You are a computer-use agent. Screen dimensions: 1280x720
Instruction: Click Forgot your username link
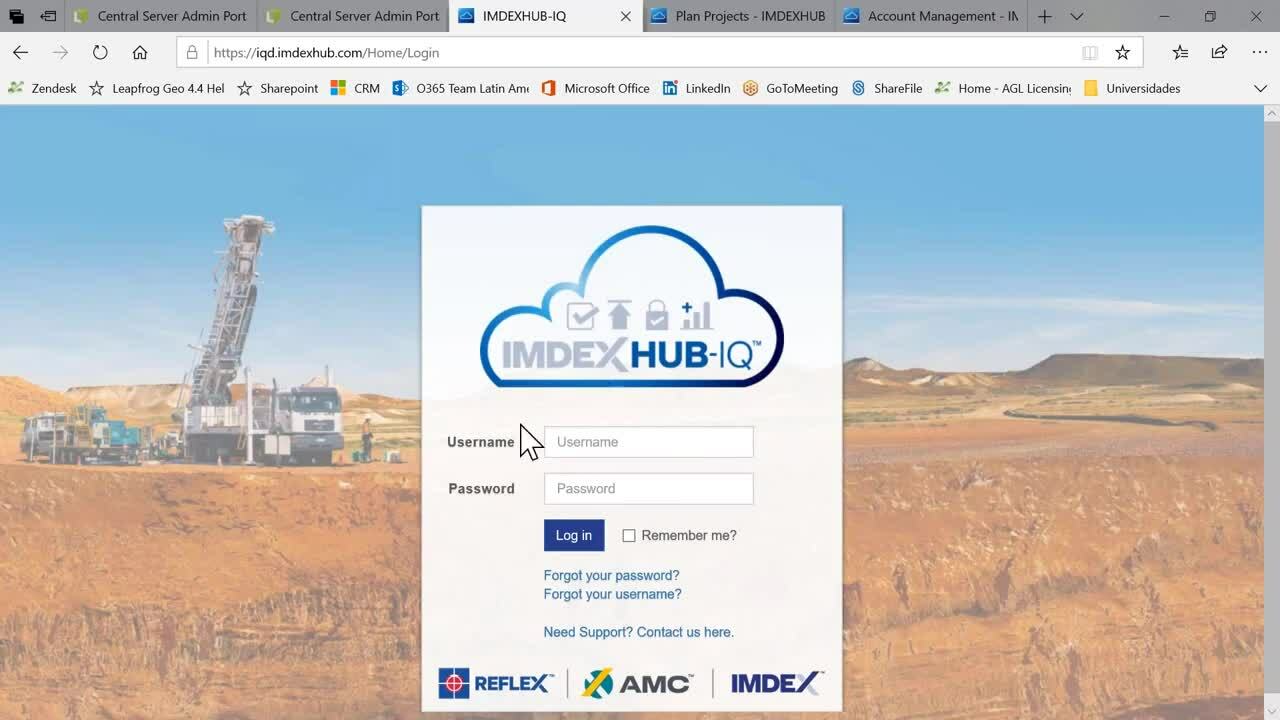pyautogui.click(x=612, y=594)
